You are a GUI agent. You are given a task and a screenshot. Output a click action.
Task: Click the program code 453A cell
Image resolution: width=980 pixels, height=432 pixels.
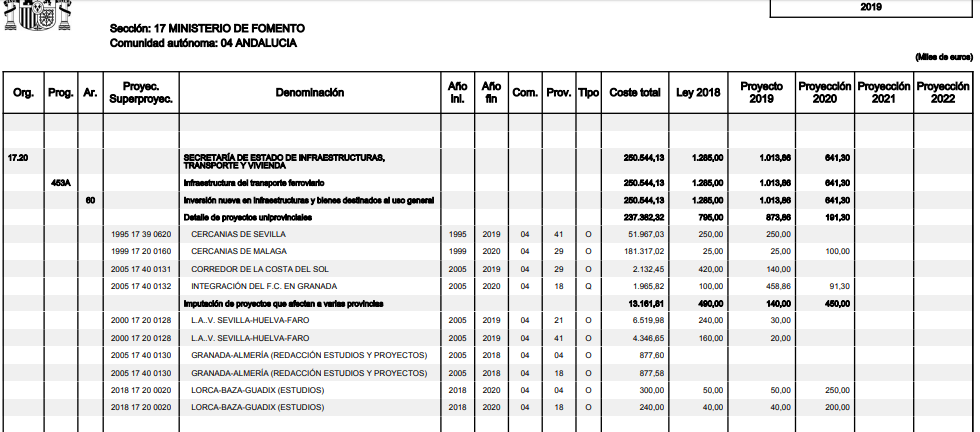[60, 183]
